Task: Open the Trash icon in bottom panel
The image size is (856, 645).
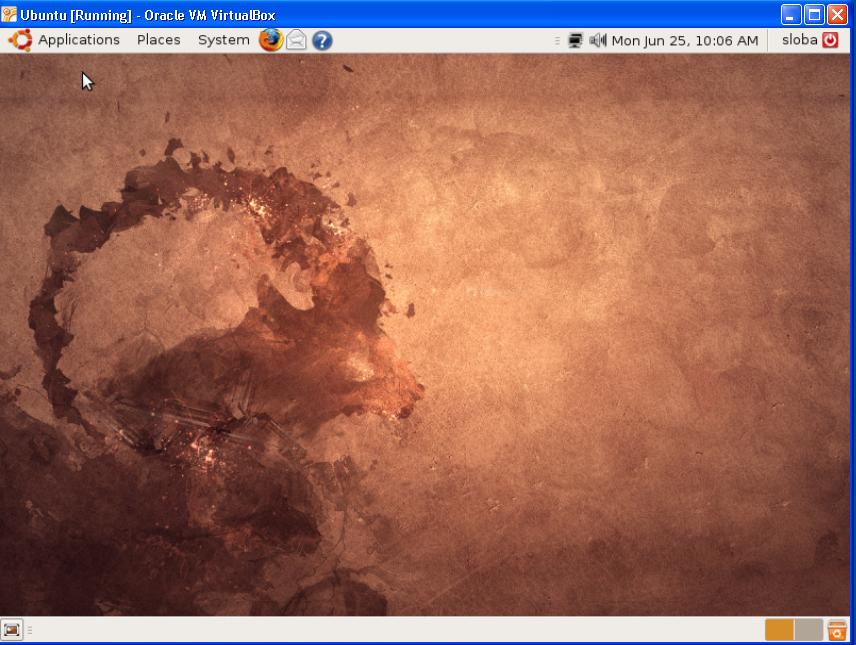Action: coord(837,630)
